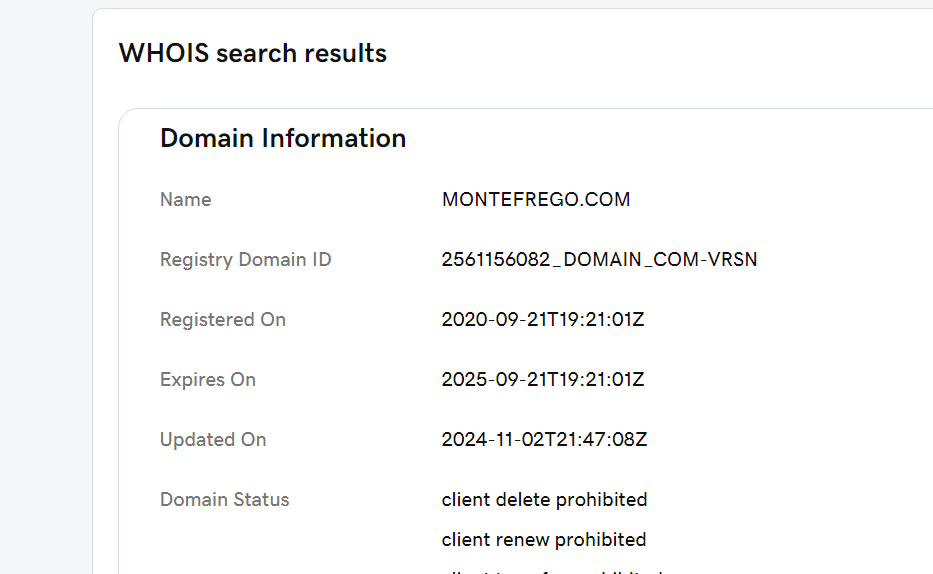Select the Updated On label
The width and height of the screenshot is (933, 574).
coord(213,440)
